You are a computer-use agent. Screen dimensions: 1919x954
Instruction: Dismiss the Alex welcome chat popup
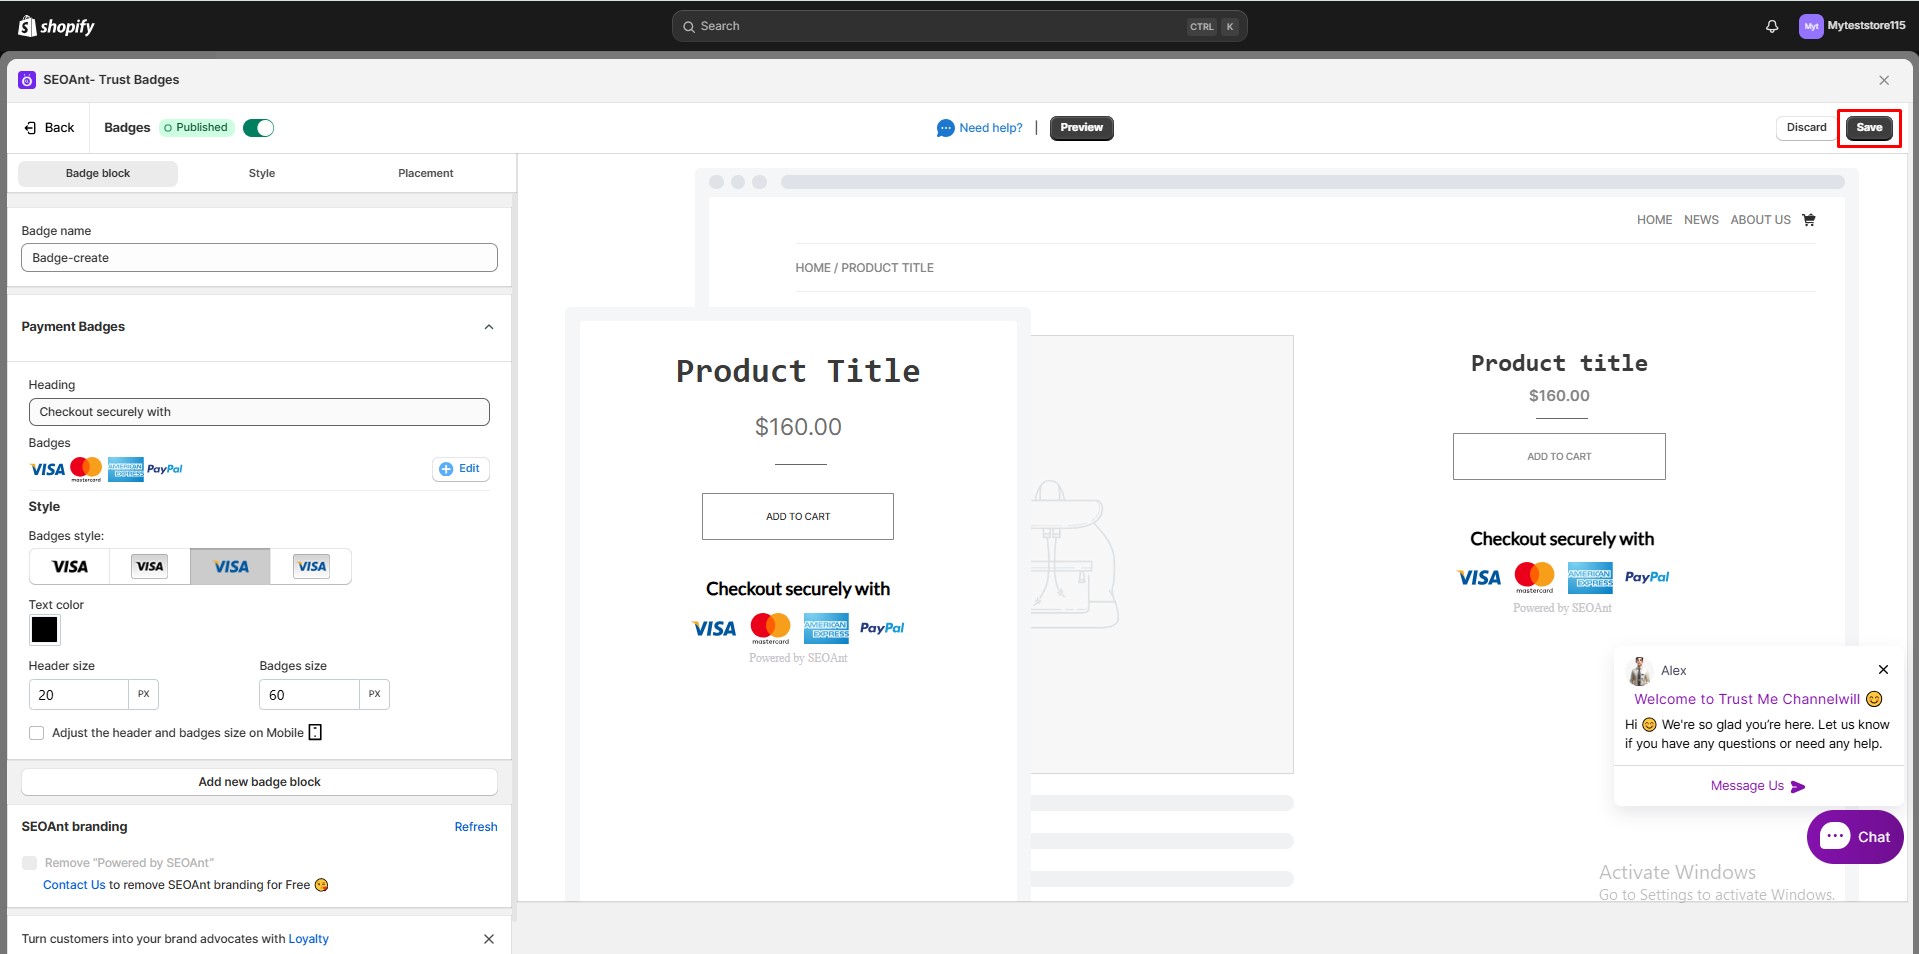[x=1883, y=670]
